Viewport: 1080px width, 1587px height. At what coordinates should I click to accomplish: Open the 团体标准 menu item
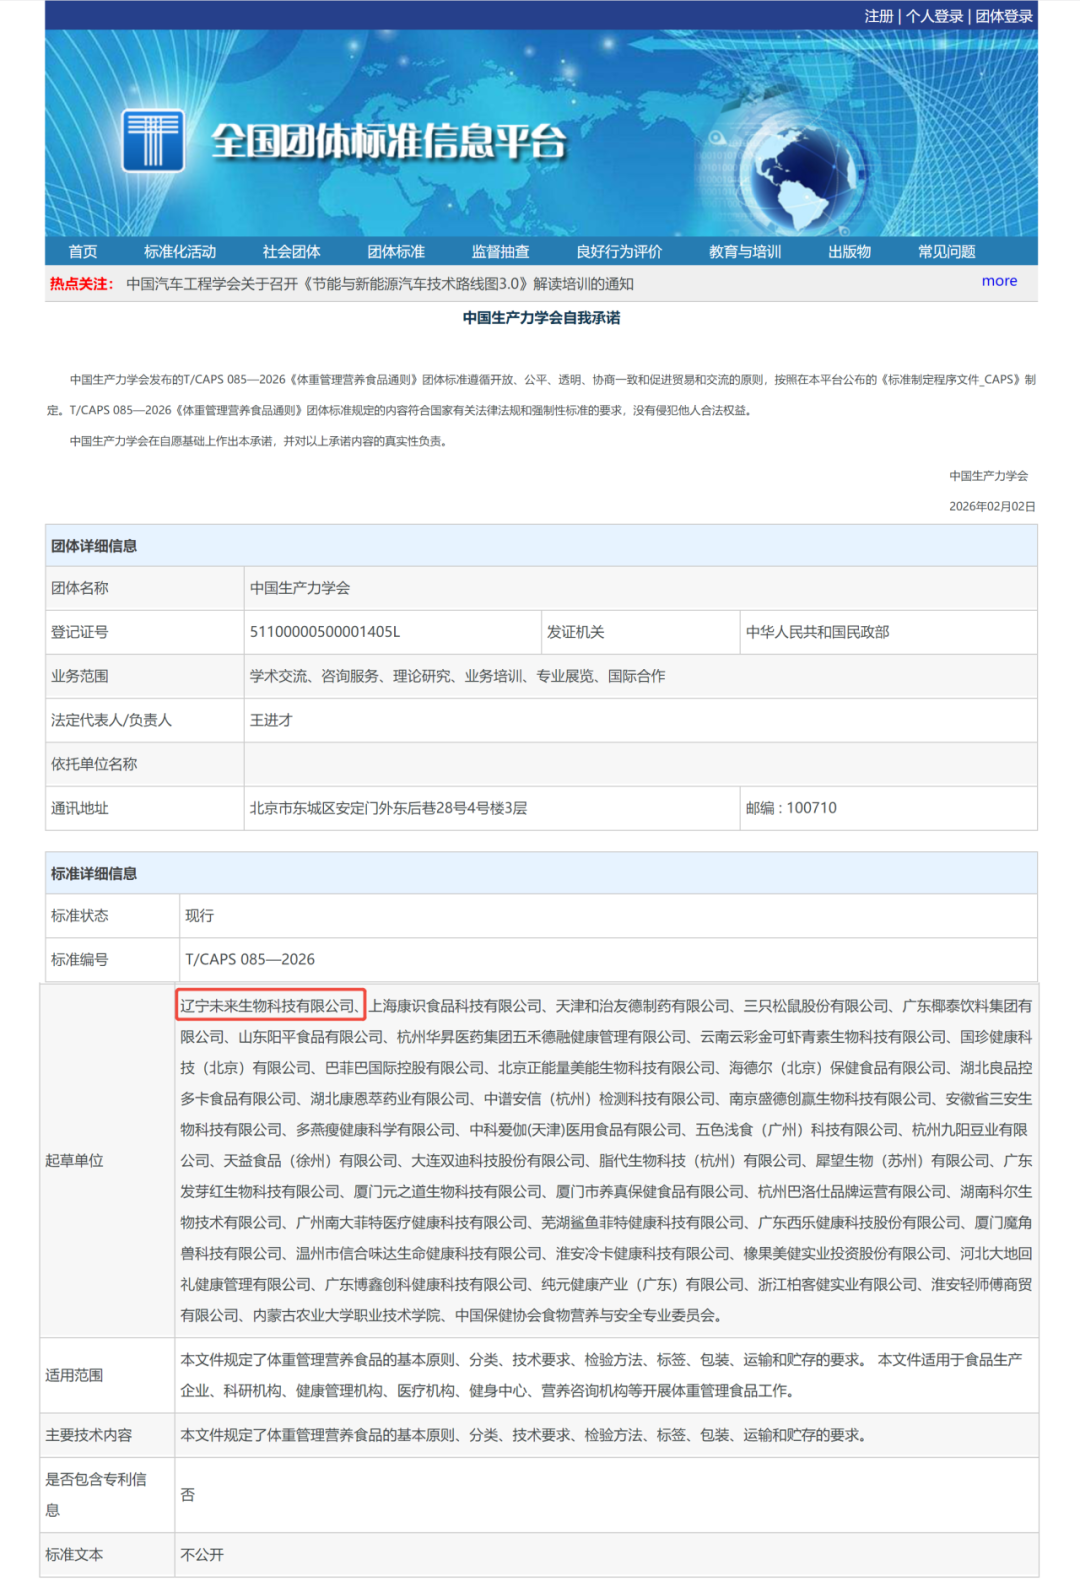396,252
